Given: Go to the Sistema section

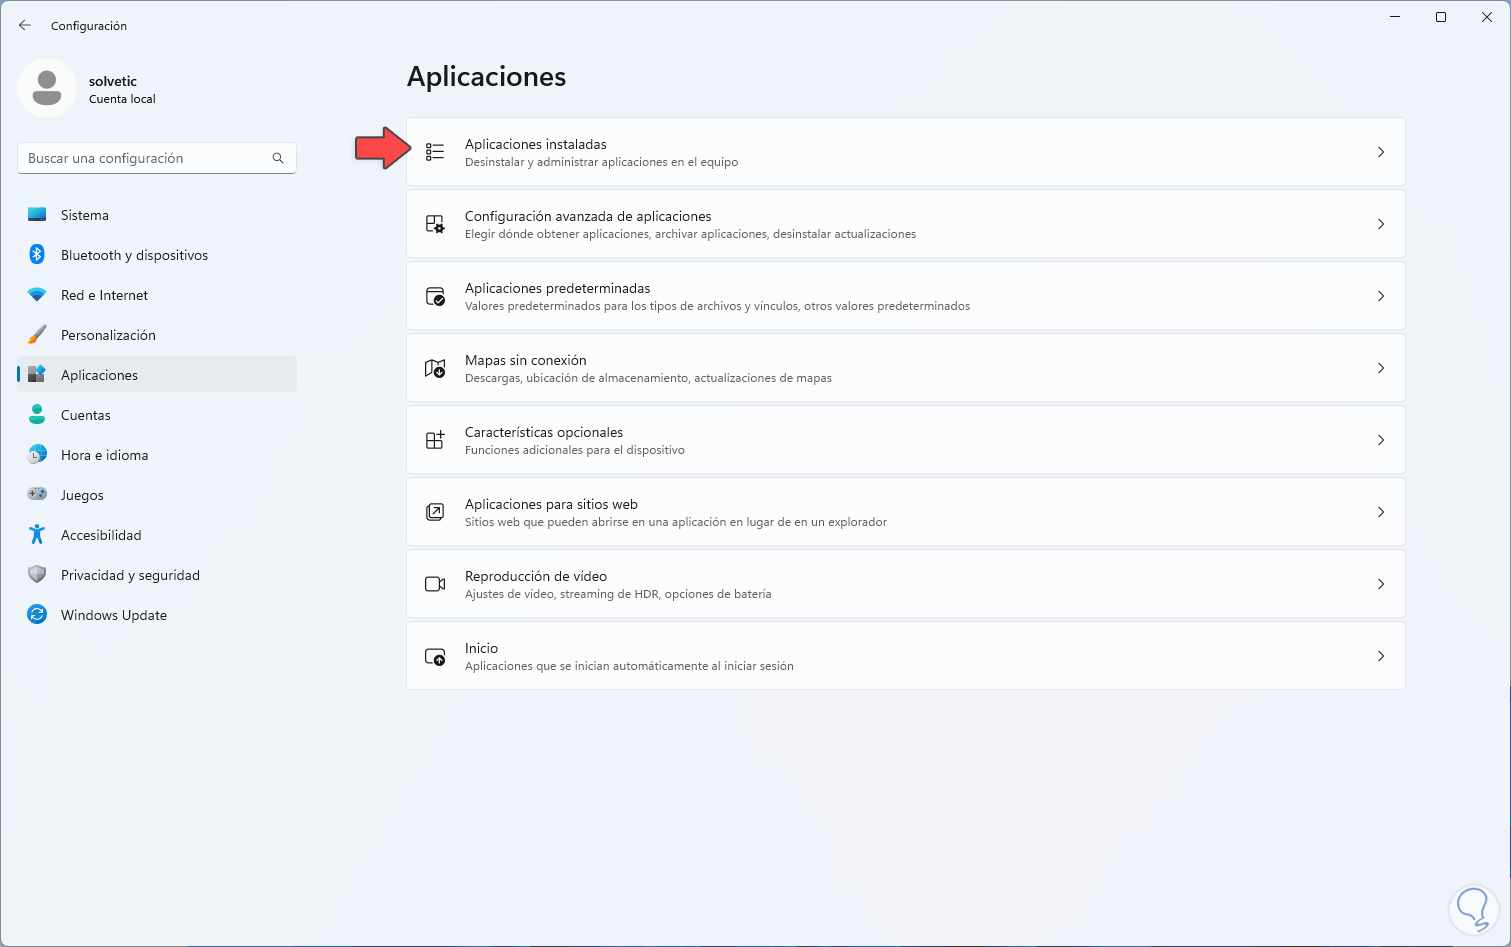Looking at the screenshot, I should pos(85,215).
